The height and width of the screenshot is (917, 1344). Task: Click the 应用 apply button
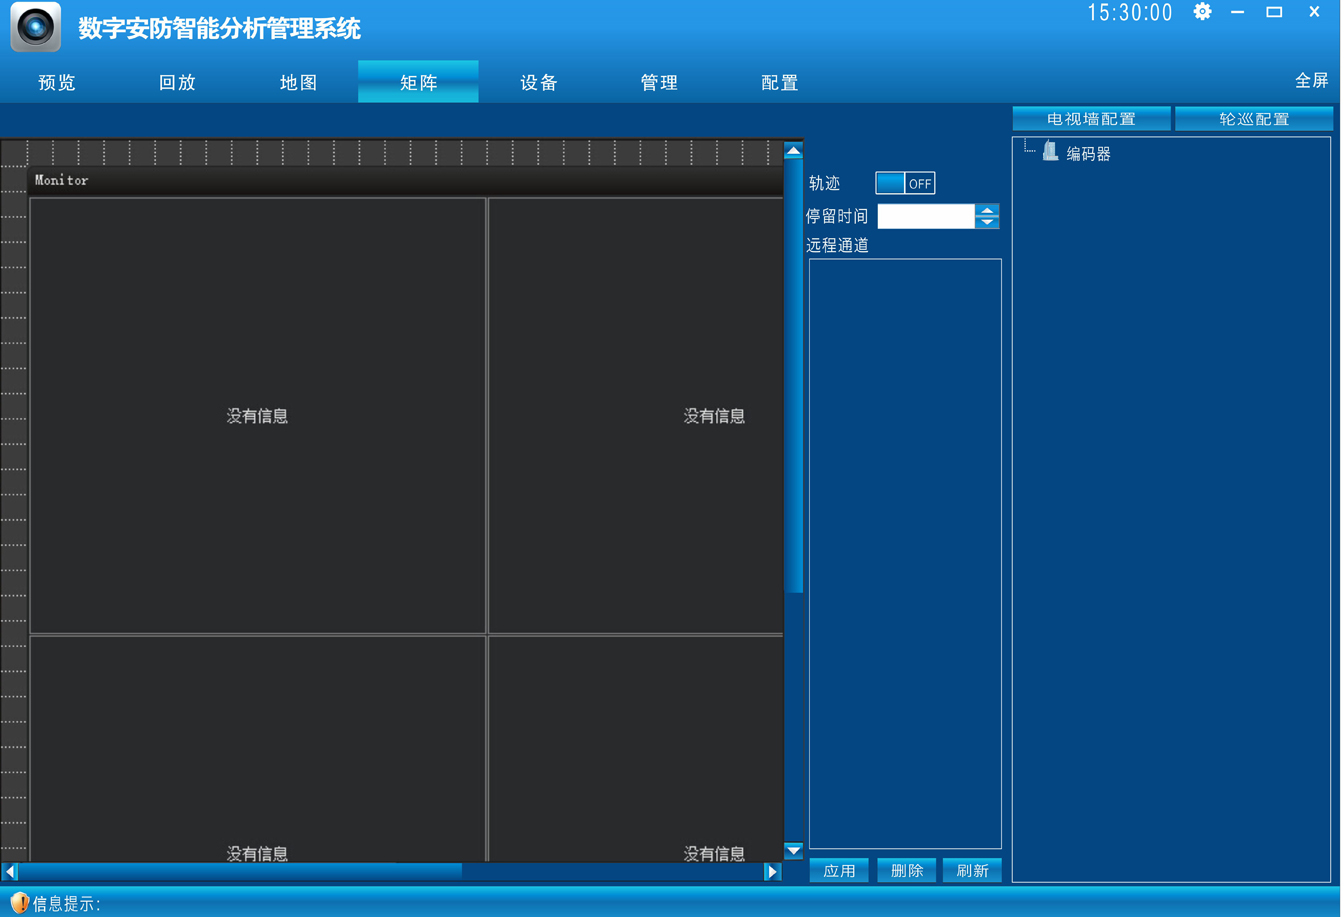[x=839, y=870]
